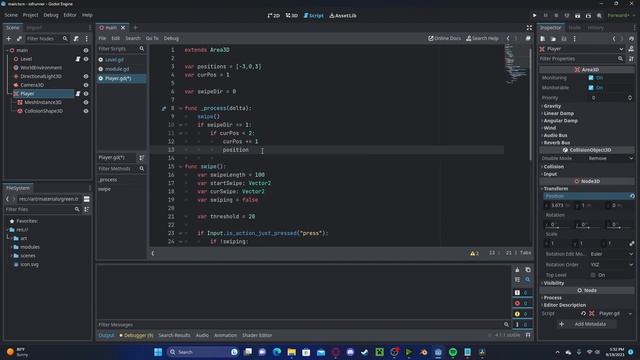640x360 pixels.
Task: Run the project with the play button
Action: coord(534,16)
